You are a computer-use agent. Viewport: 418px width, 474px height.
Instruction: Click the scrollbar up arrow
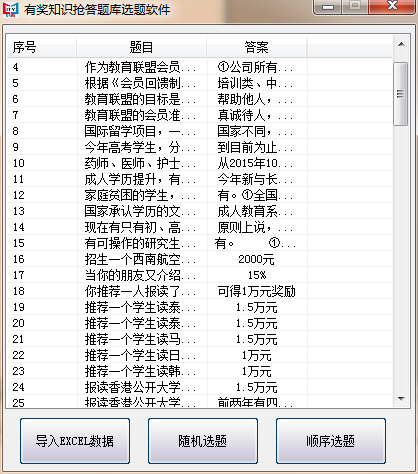[401, 45]
